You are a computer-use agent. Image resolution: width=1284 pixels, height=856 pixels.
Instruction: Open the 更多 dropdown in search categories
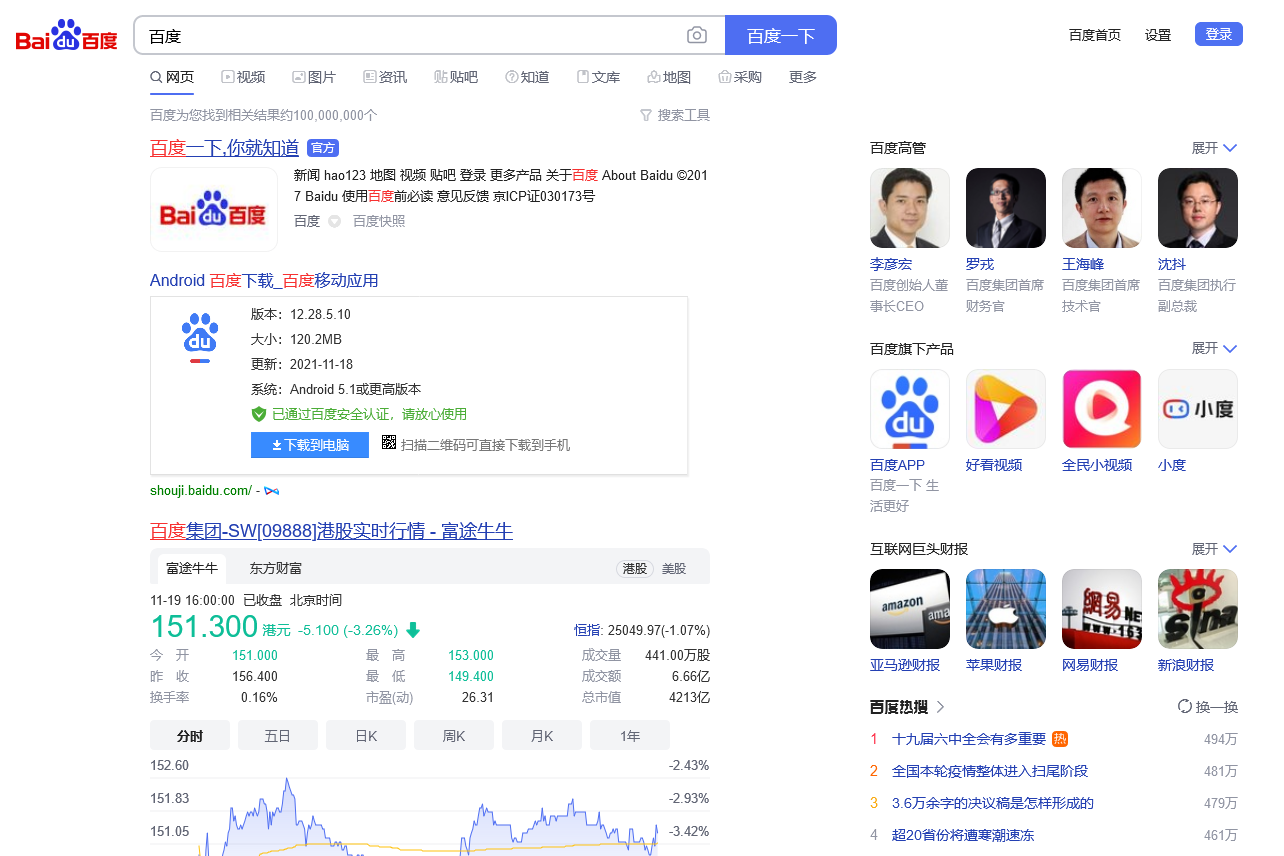click(802, 77)
